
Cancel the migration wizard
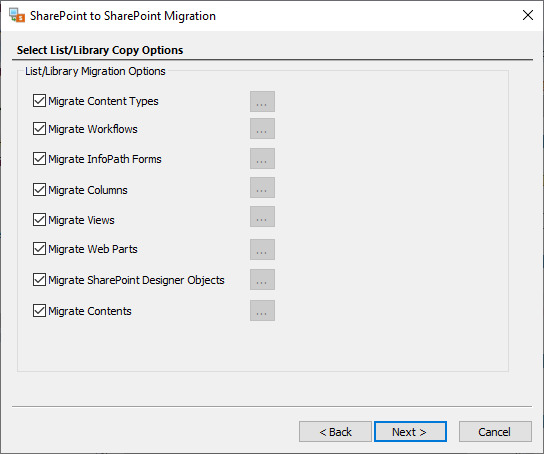point(495,432)
